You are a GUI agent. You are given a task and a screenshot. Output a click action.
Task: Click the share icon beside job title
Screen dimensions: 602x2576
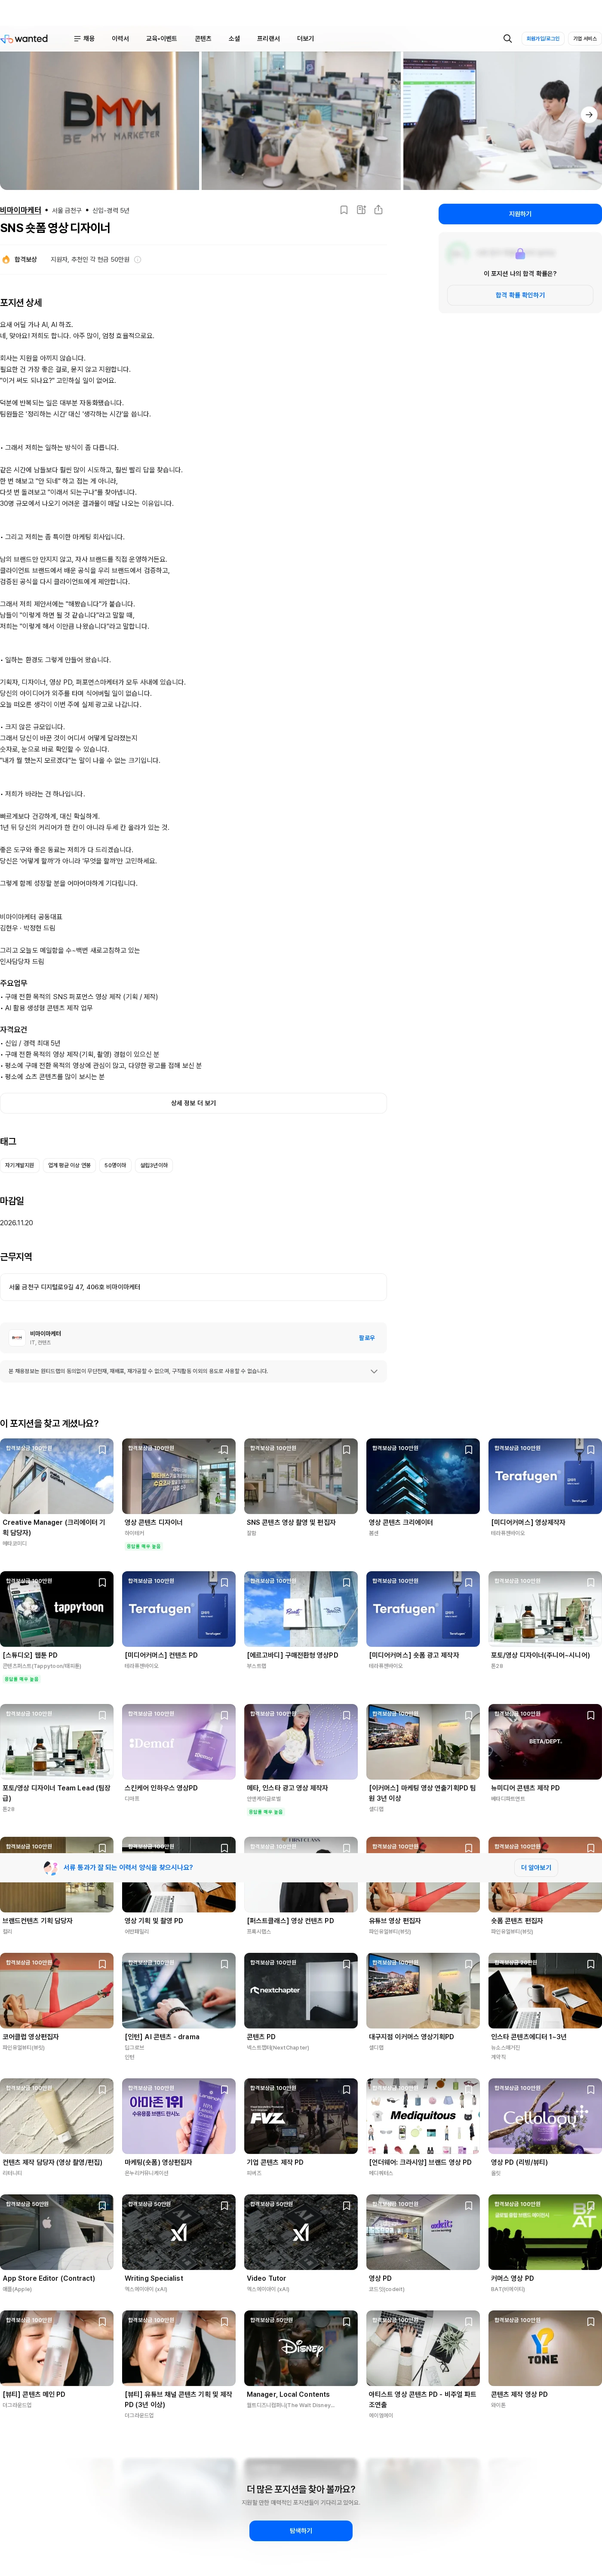[378, 210]
